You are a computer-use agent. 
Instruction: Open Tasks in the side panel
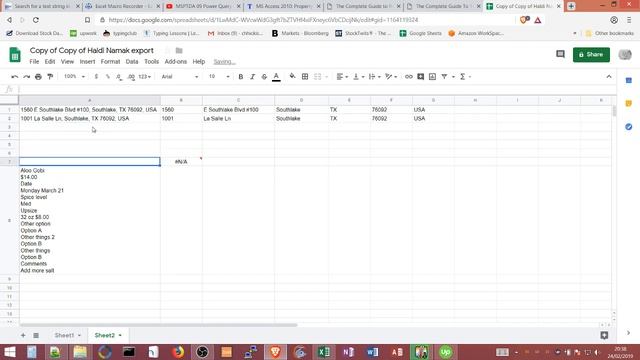[x=629, y=127]
